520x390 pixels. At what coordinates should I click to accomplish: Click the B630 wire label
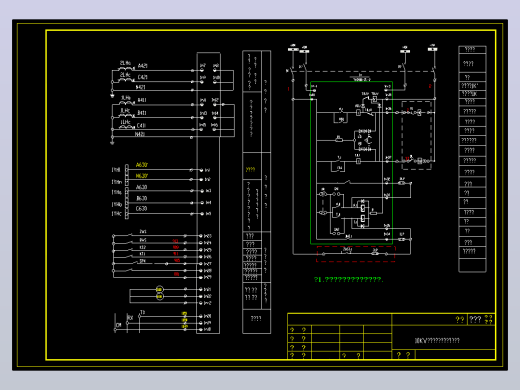tap(141, 198)
